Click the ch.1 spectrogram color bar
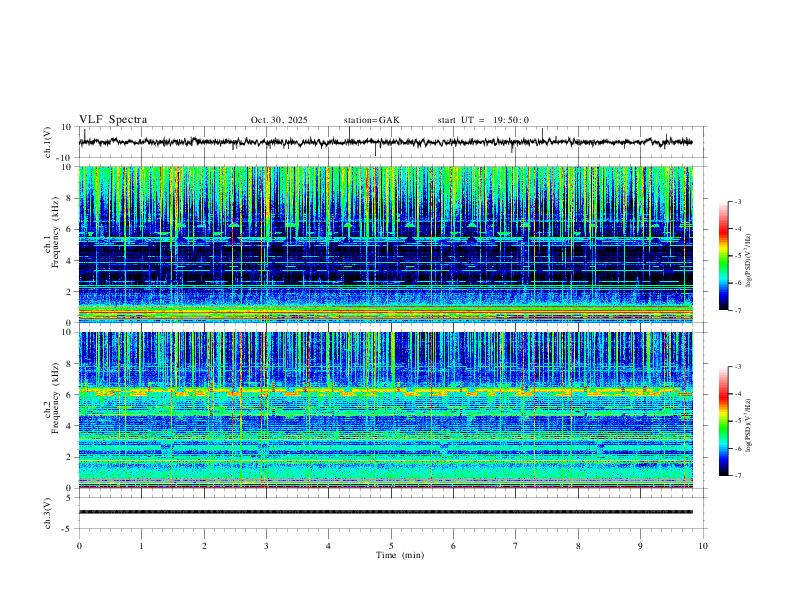This screenshot has width=792, height=612. coord(723,255)
